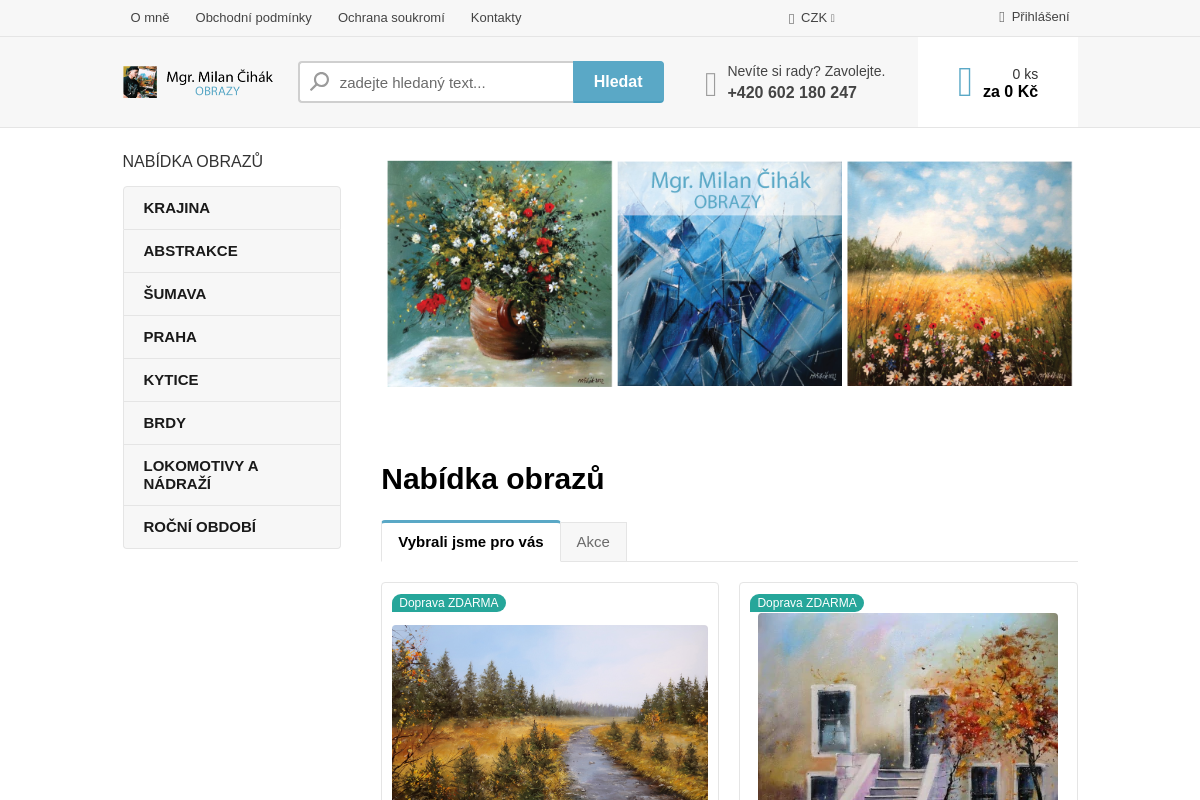Click the flower bouquet banner painting
The width and height of the screenshot is (1200, 800).
click(499, 273)
